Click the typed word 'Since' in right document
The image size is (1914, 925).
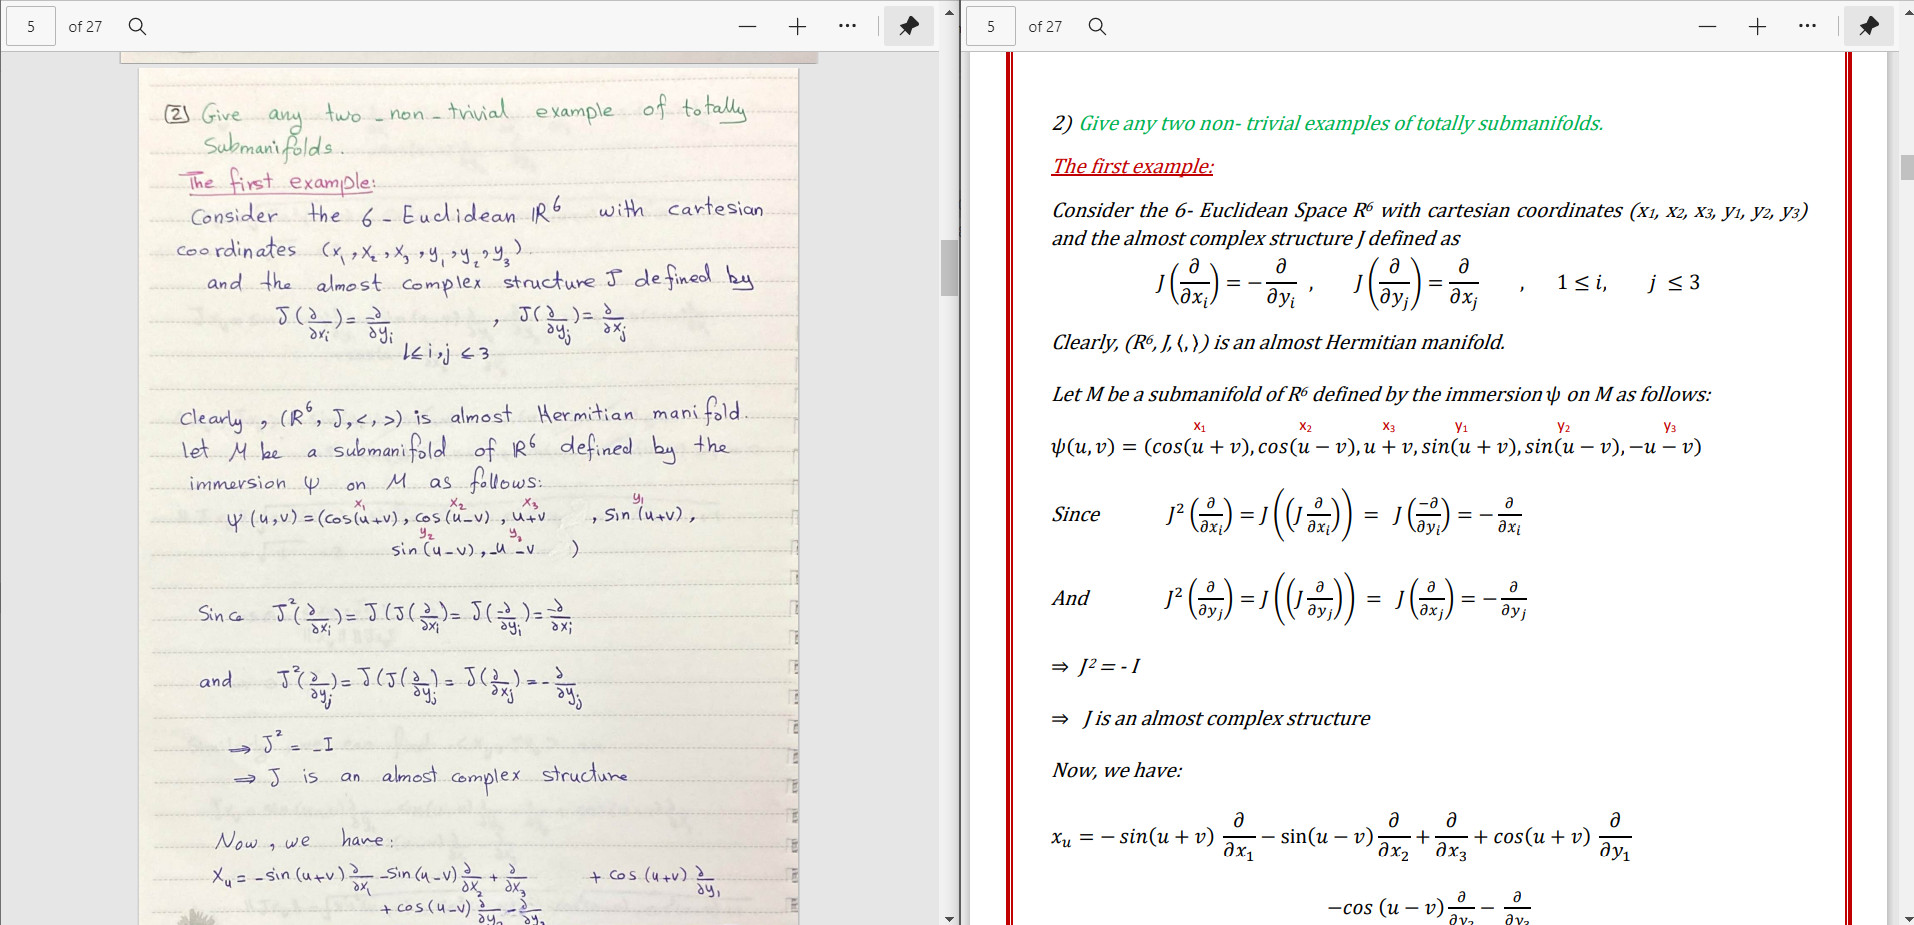tap(1075, 514)
